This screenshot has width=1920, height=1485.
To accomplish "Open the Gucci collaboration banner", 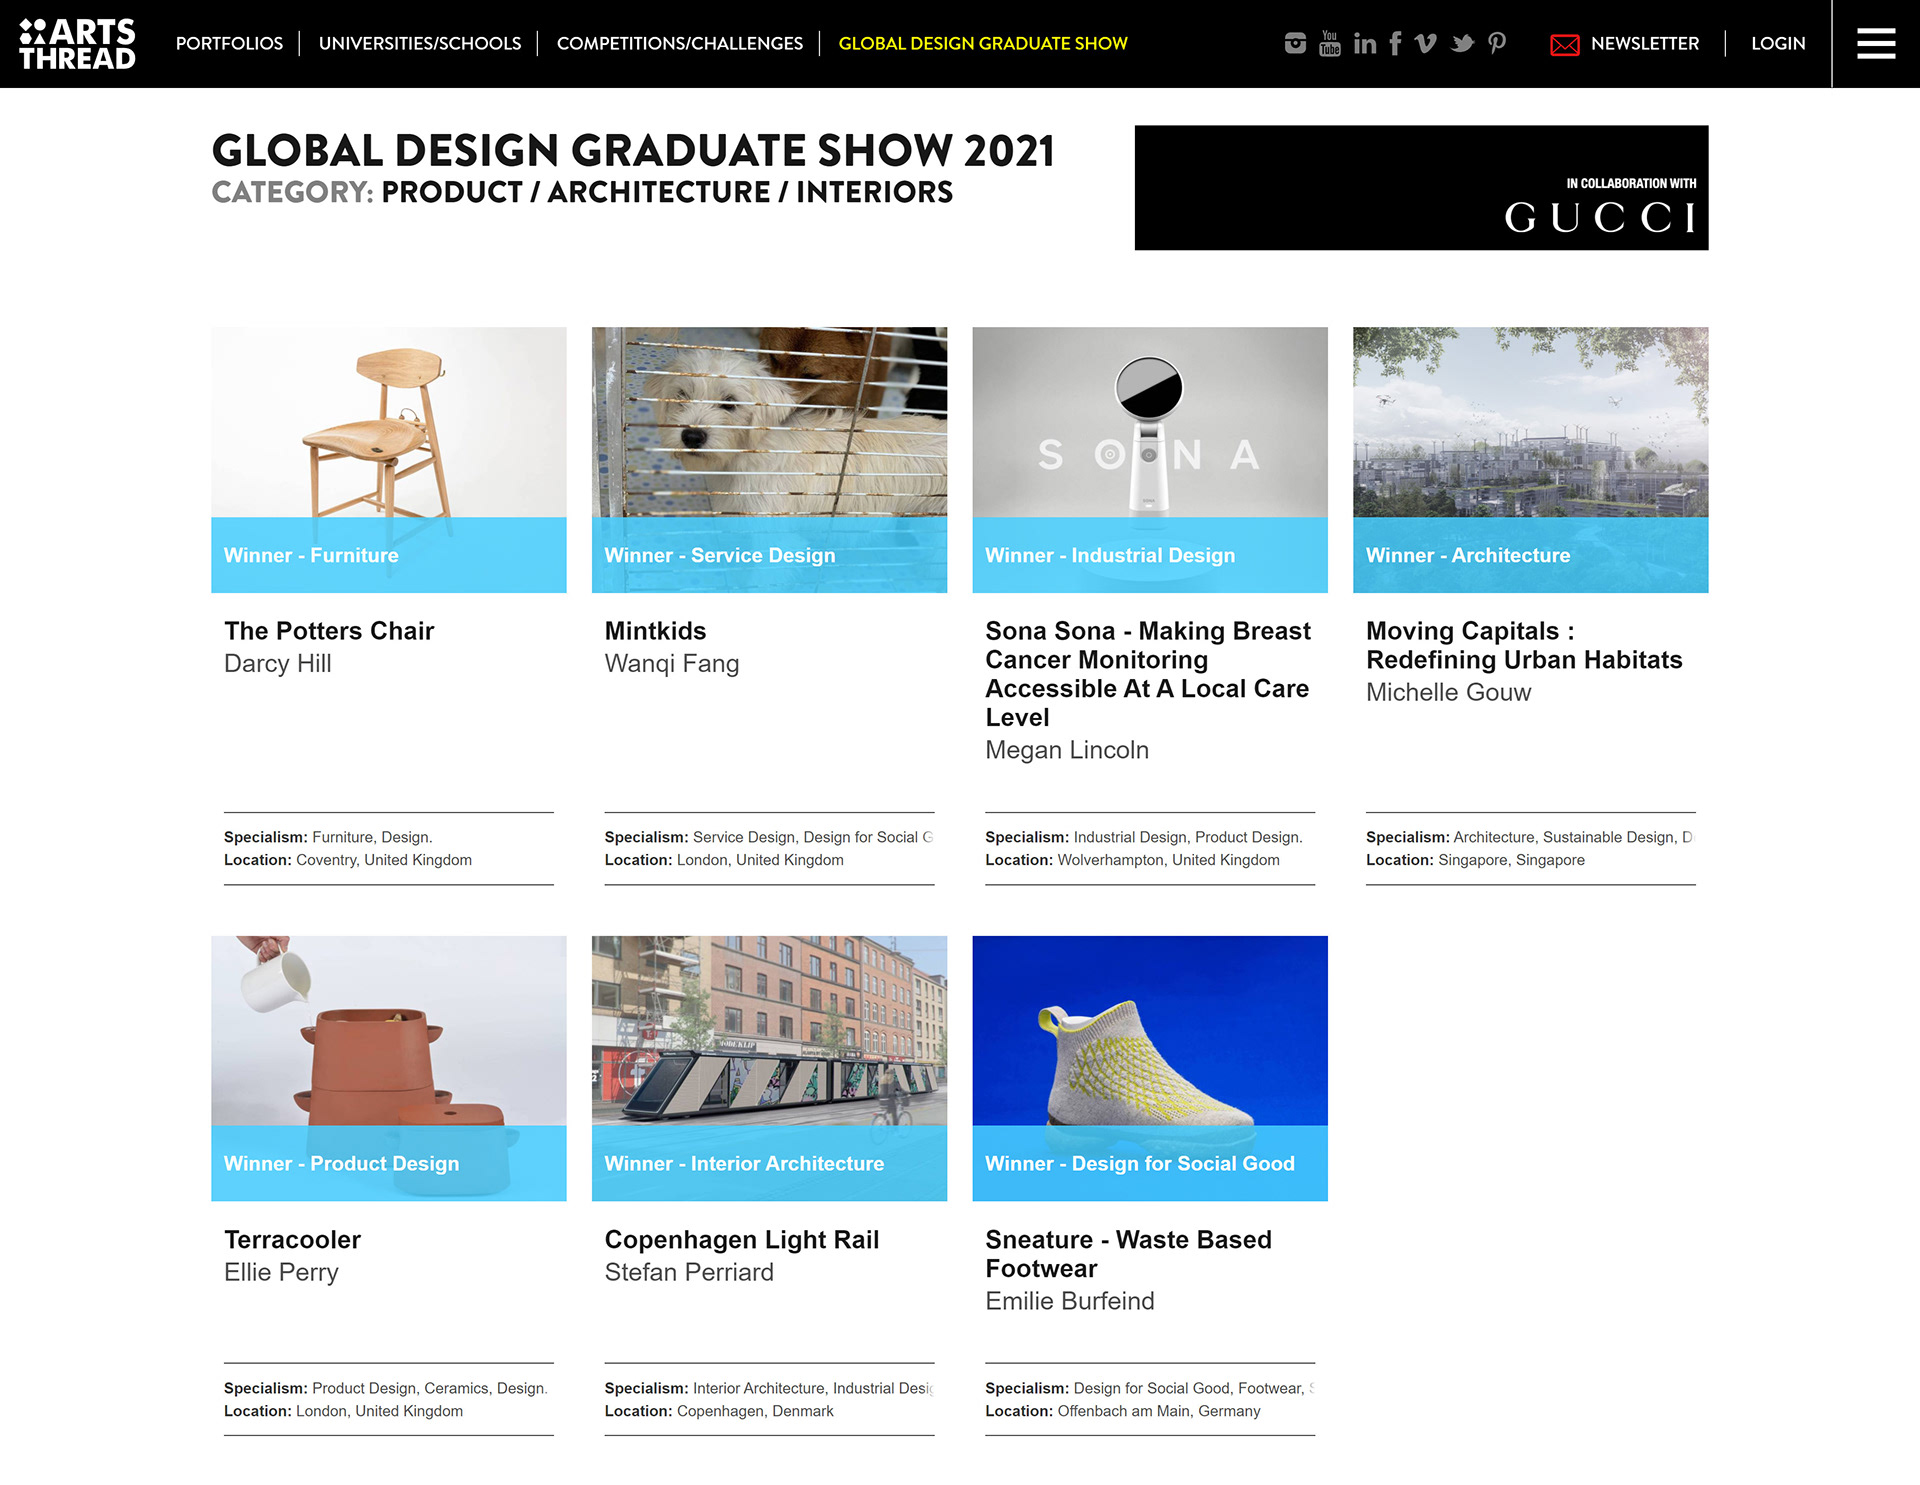I will coord(1421,187).
